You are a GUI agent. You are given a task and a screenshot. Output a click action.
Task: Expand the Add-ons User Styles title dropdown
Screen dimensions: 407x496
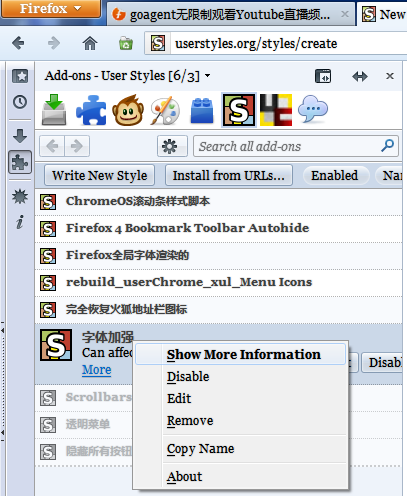[208, 76]
